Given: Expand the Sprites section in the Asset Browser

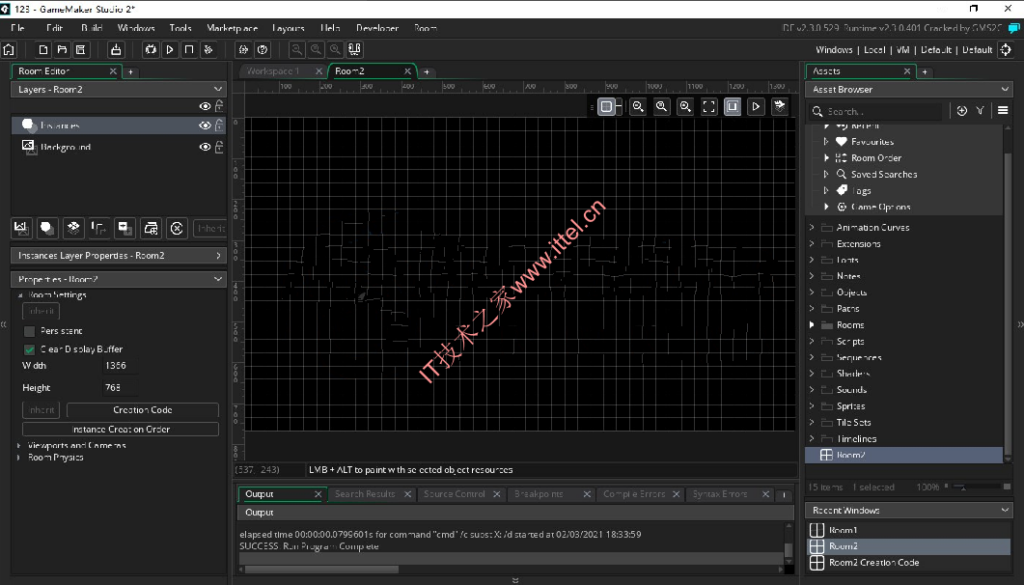Looking at the screenshot, I should 811,406.
